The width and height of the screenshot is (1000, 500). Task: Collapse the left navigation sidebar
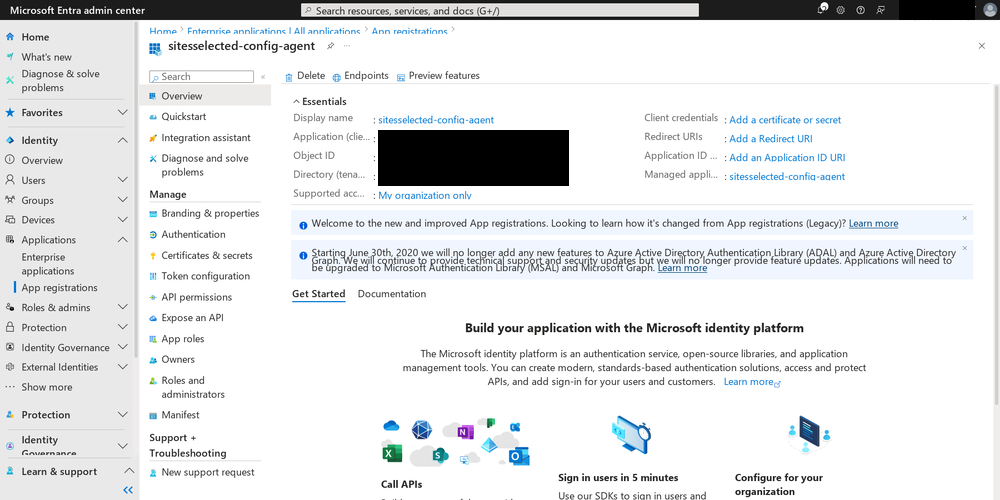point(128,490)
